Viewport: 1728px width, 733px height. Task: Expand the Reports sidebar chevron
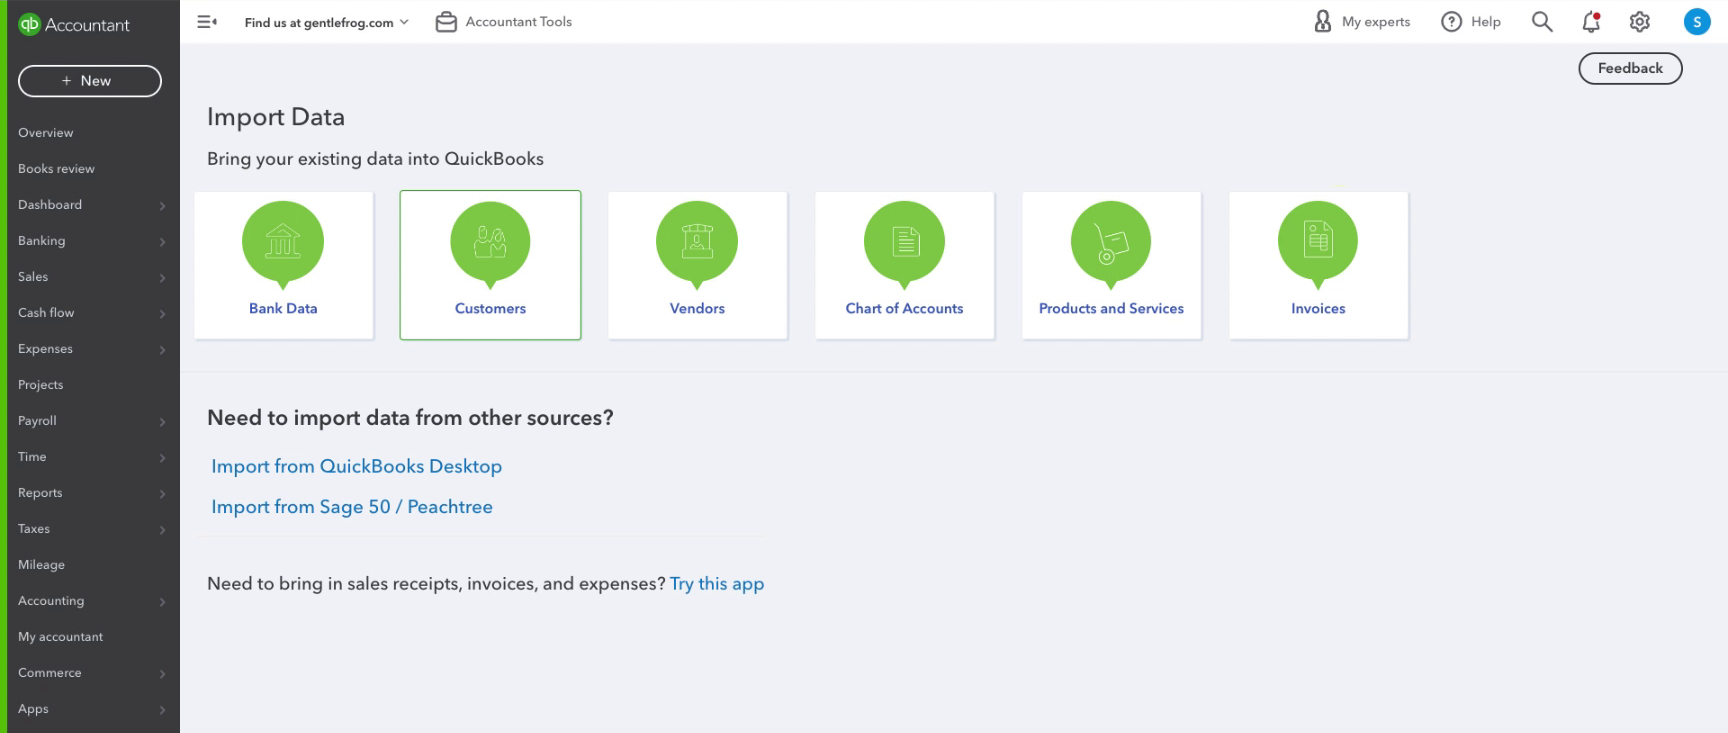pos(162,494)
